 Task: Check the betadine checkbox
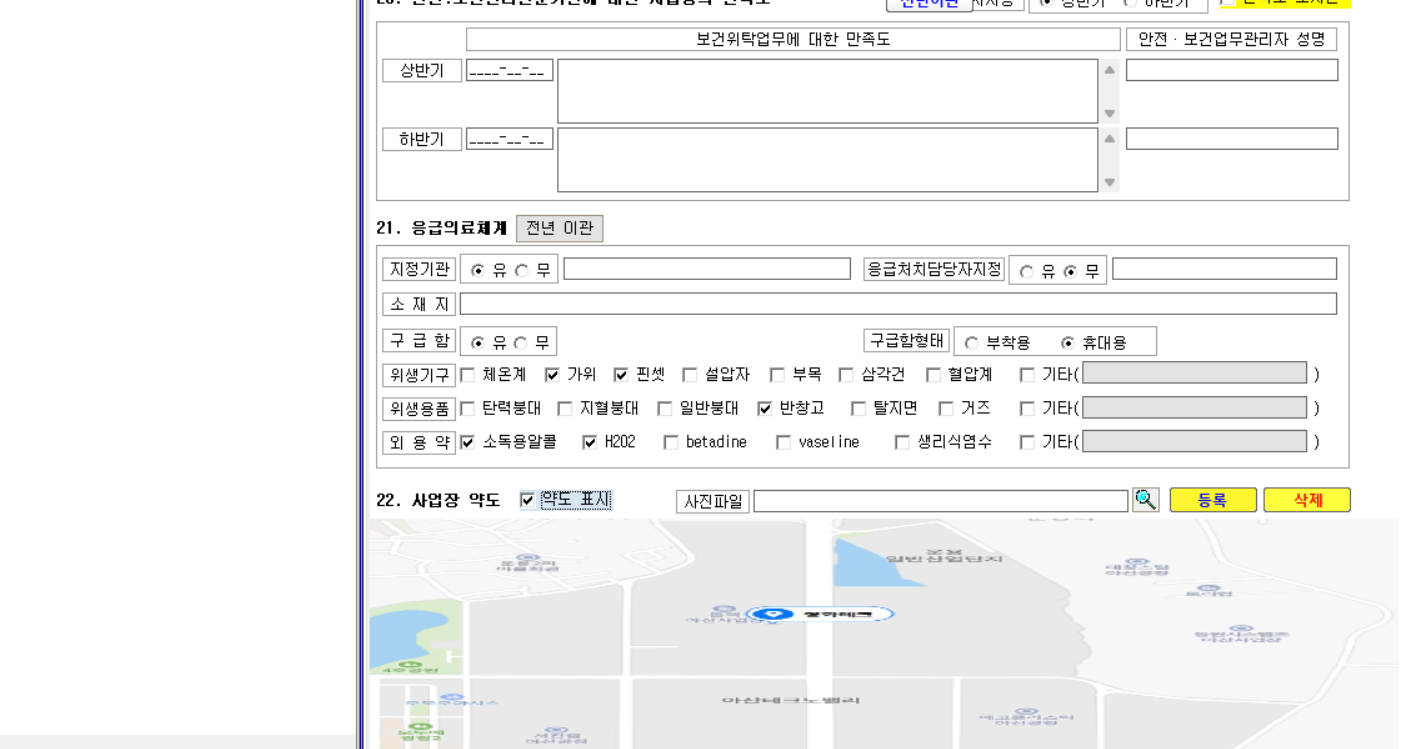(x=670, y=442)
